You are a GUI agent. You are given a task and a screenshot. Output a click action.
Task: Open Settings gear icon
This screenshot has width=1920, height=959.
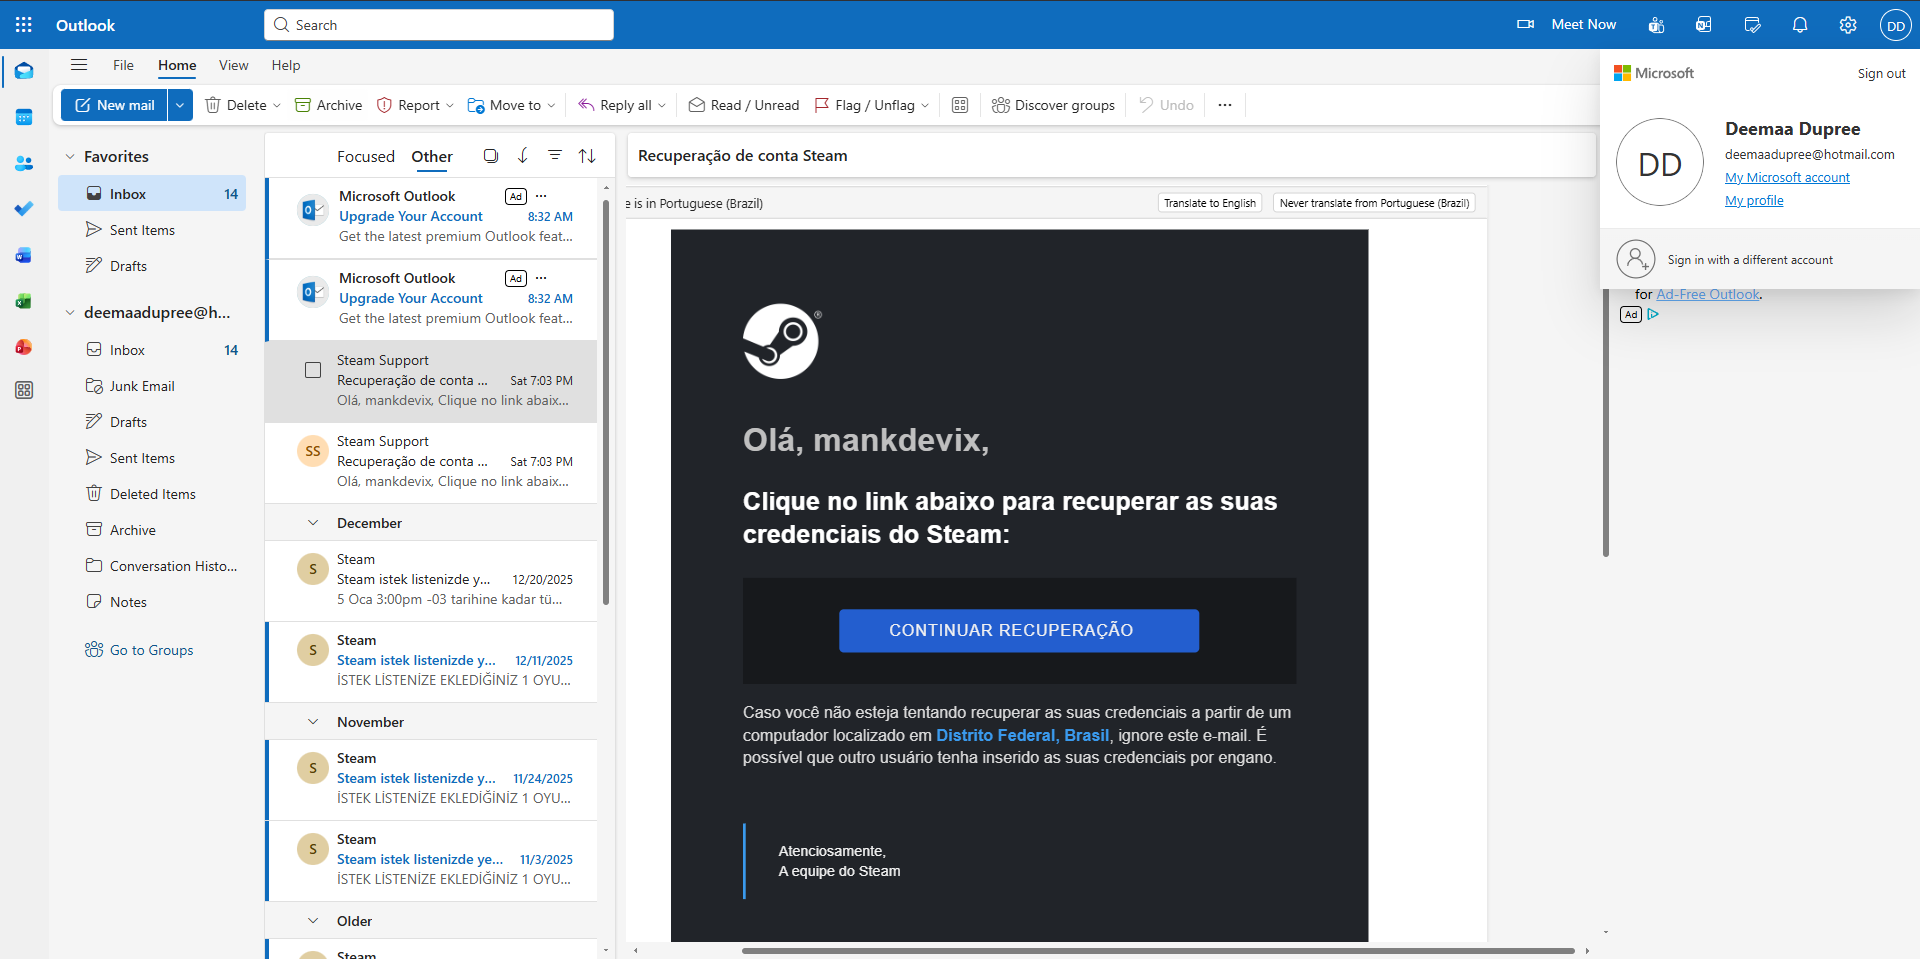pos(1848,25)
